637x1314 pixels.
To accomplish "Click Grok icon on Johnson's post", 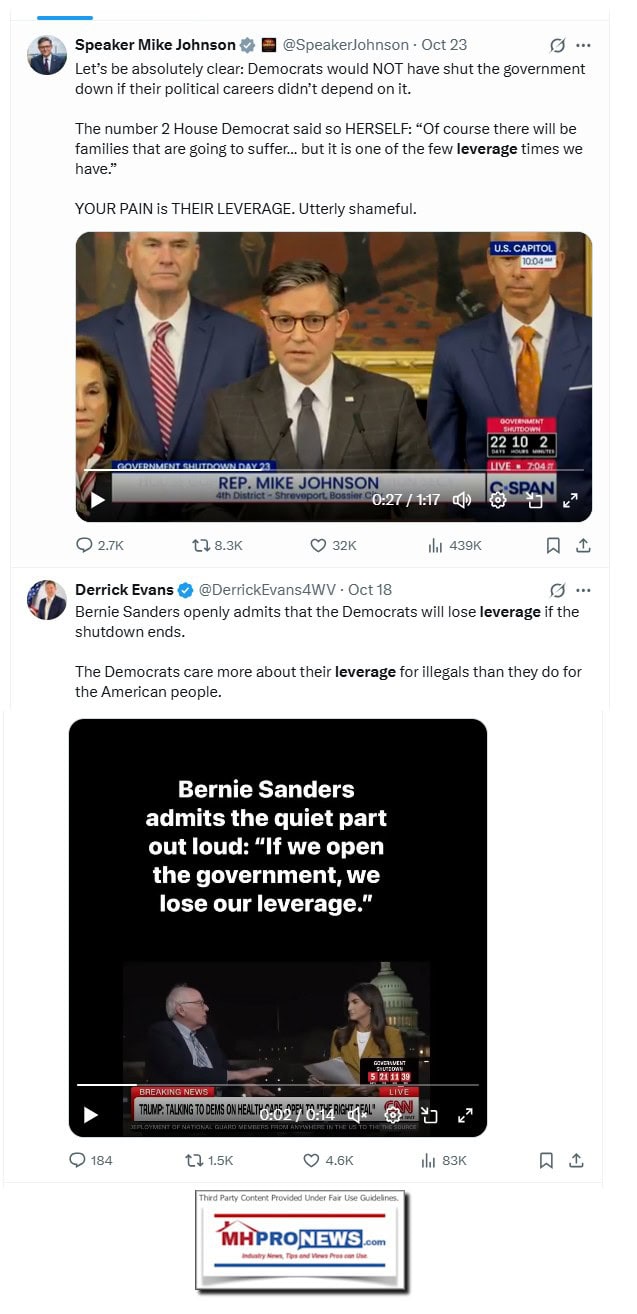I will click(x=558, y=45).
